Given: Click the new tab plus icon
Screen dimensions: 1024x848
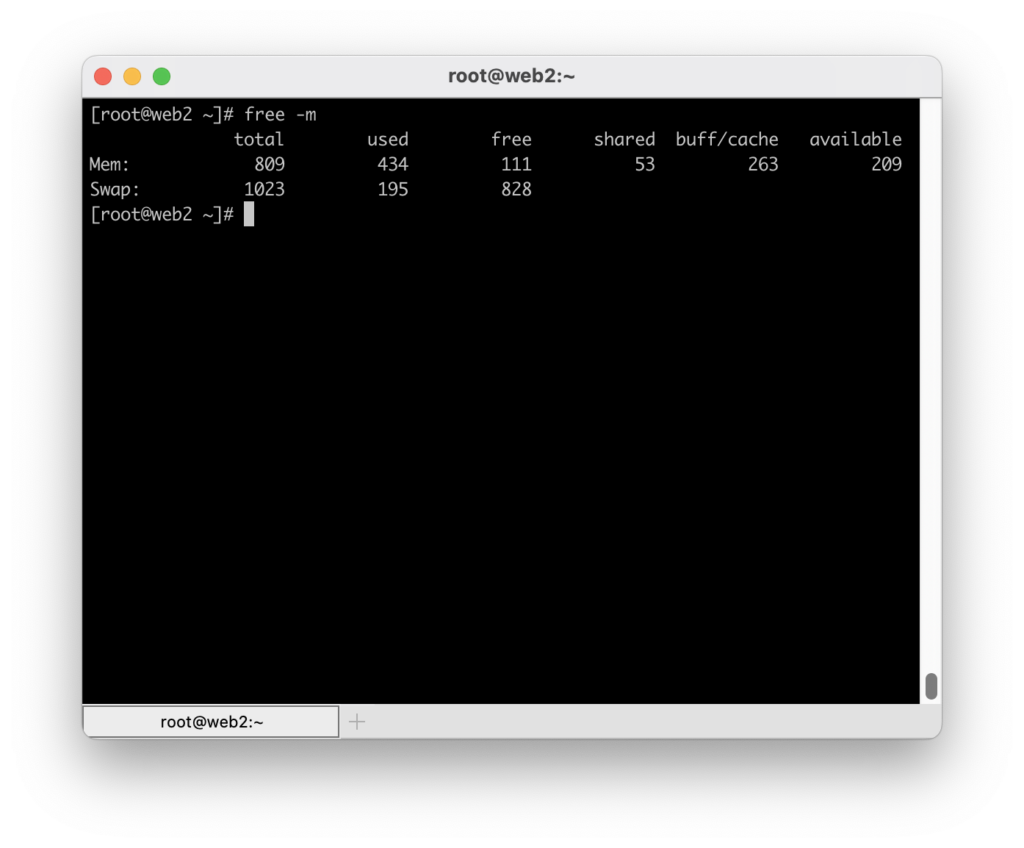Looking at the screenshot, I should [x=356, y=720].
